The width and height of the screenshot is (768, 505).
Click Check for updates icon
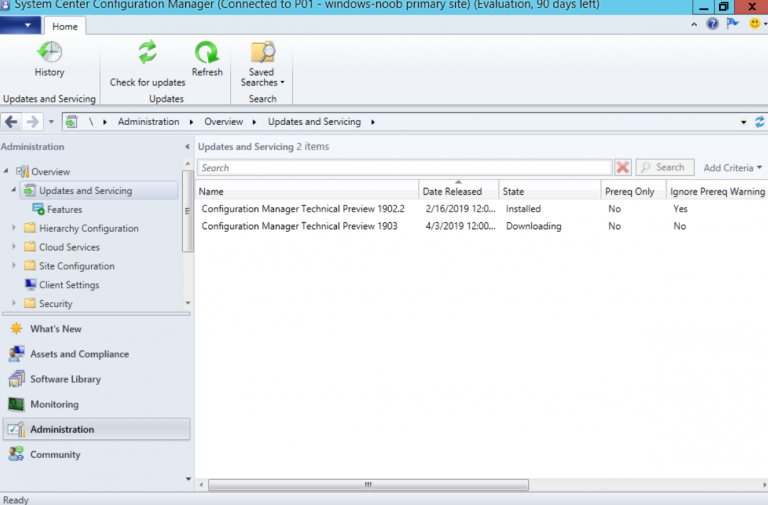[147, 53]
